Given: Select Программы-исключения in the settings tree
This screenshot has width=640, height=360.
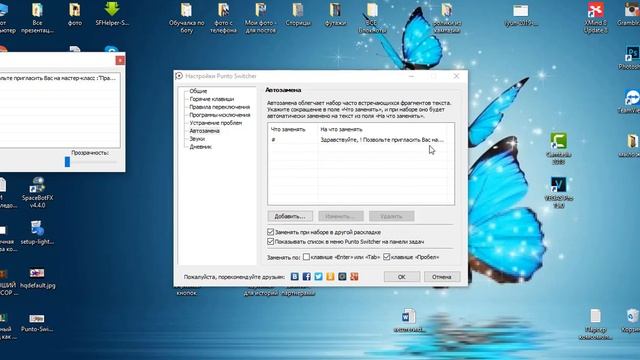Looking at the screenshot, I should click(220, 115).
